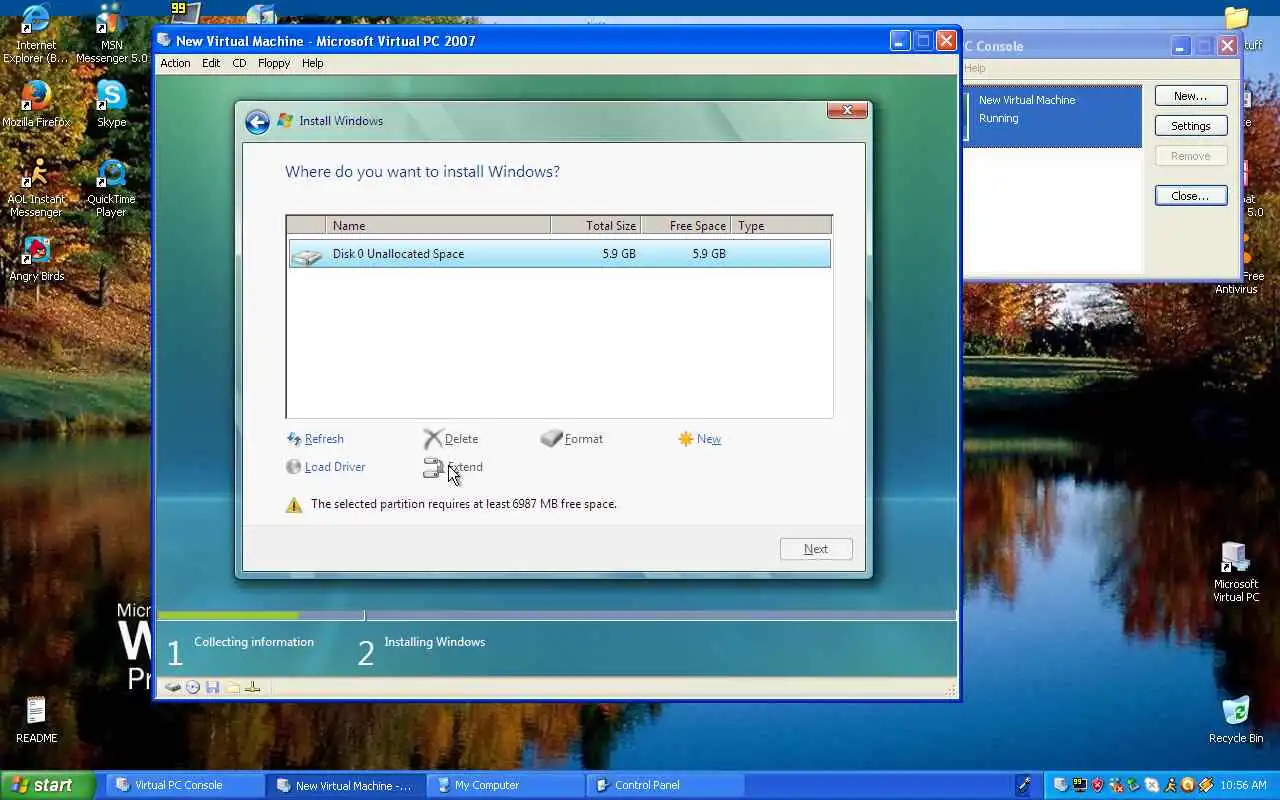Open MSN Messenger 5.0 desktop icon
The image size is (1280, 800).
coord(111,33)
